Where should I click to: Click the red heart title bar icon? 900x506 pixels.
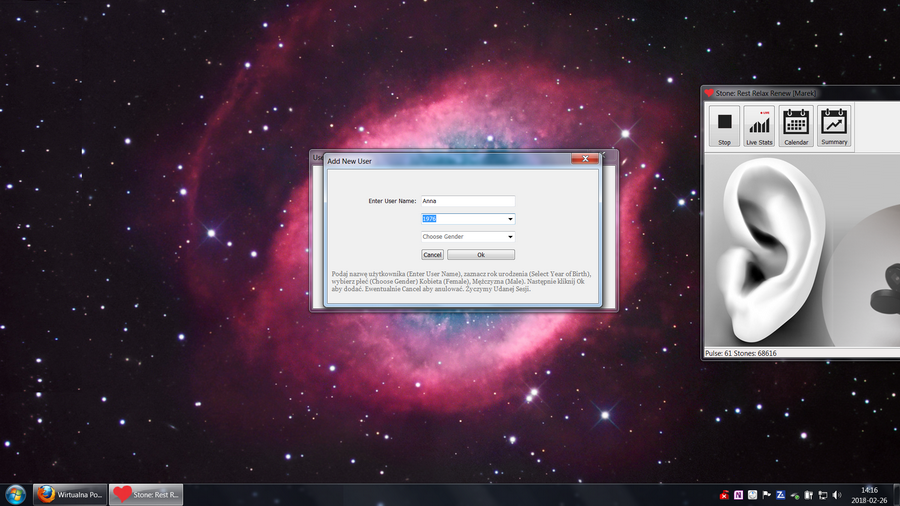(709, 93)
